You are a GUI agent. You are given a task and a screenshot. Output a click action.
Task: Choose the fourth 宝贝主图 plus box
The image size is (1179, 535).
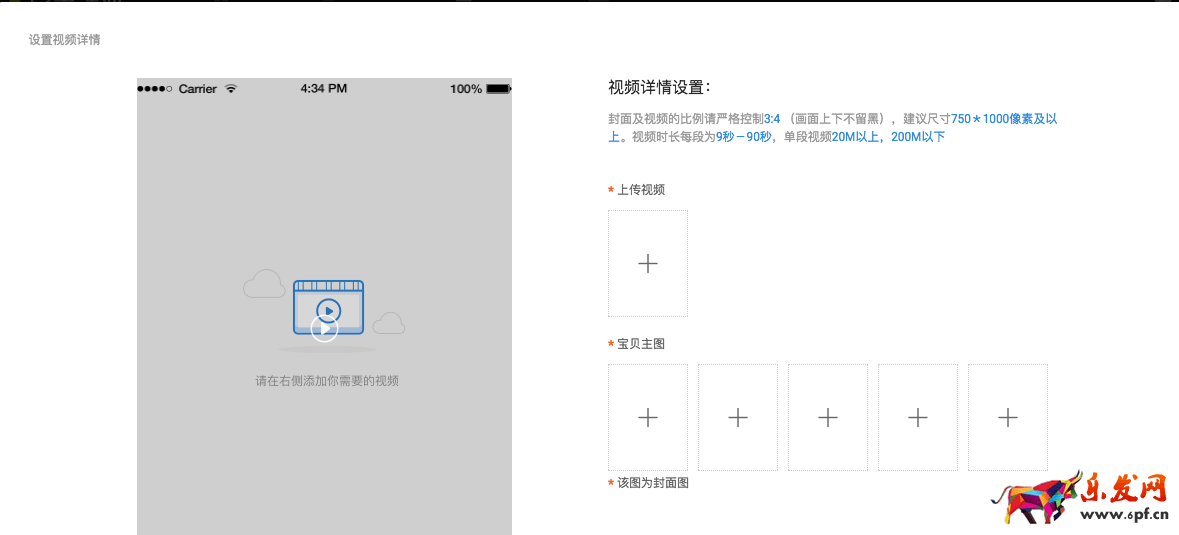pos(917,417)
